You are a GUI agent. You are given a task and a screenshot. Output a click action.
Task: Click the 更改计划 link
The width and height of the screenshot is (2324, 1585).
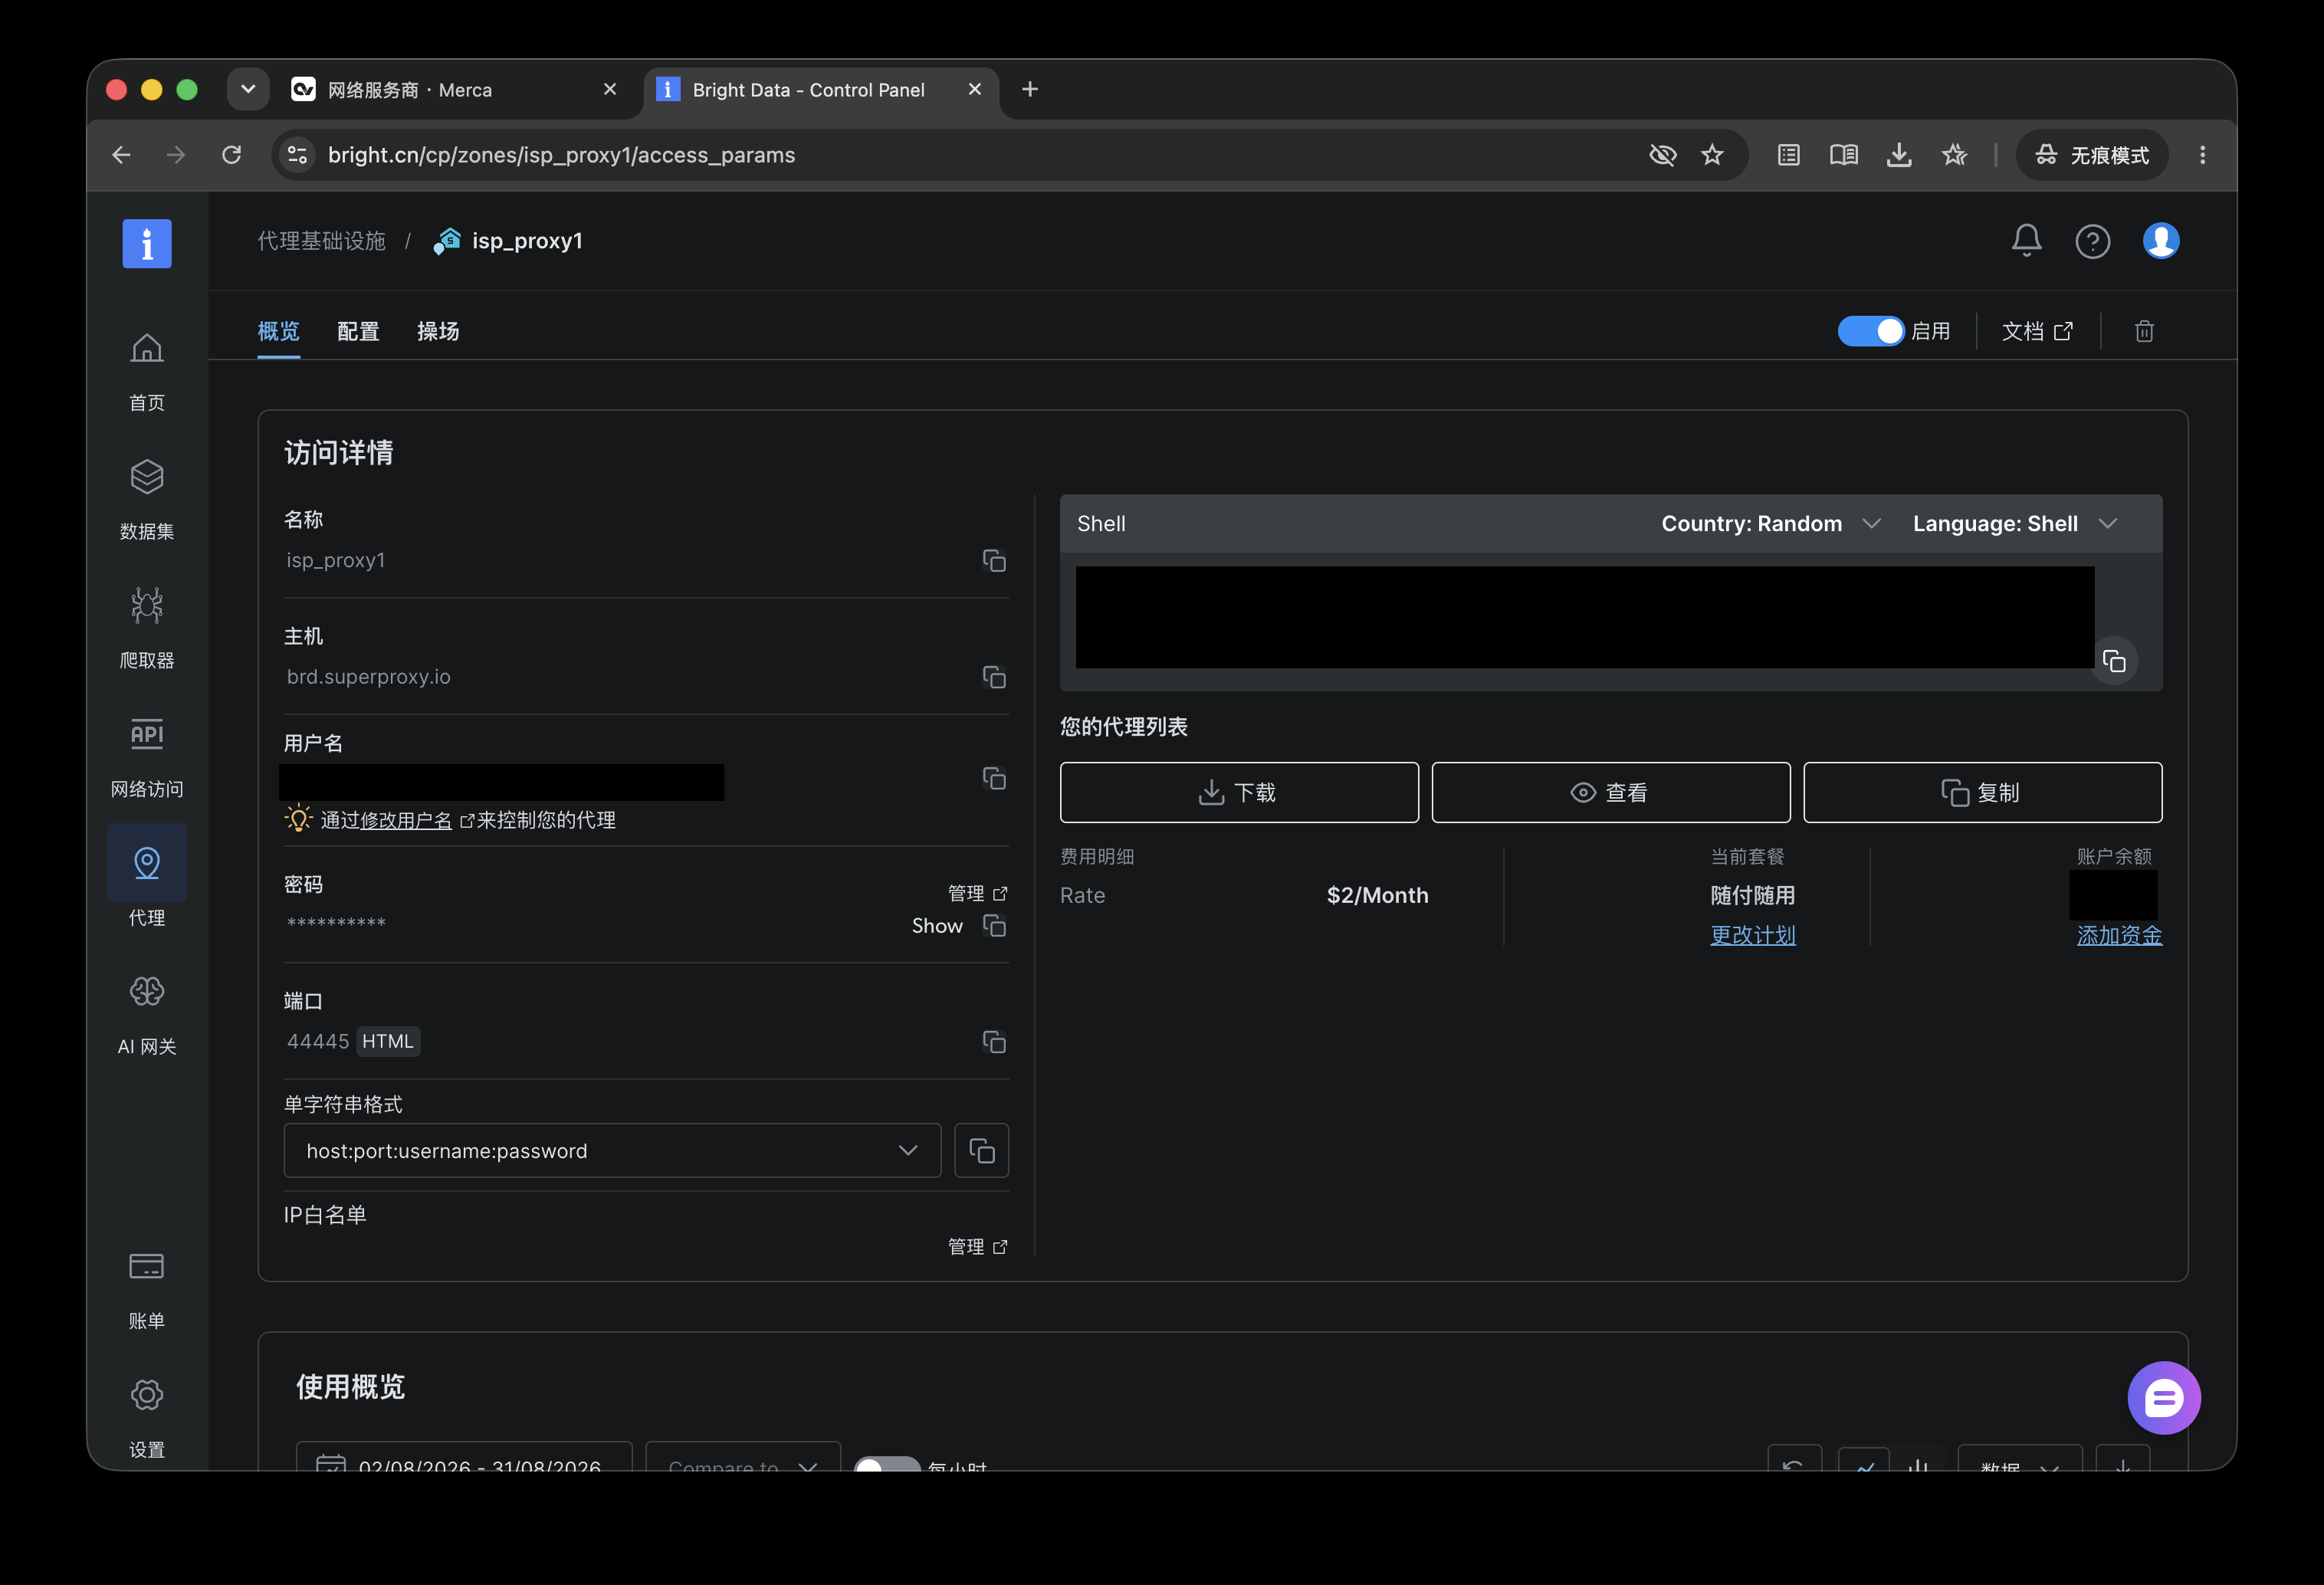1752,935
